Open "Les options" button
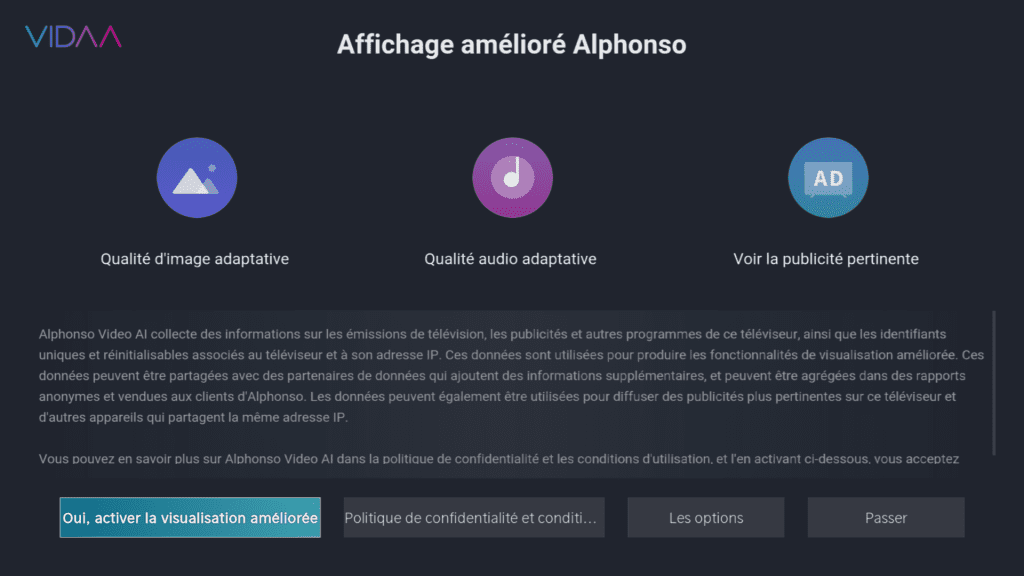This screenshot has width=1024, height=576. 706,518
